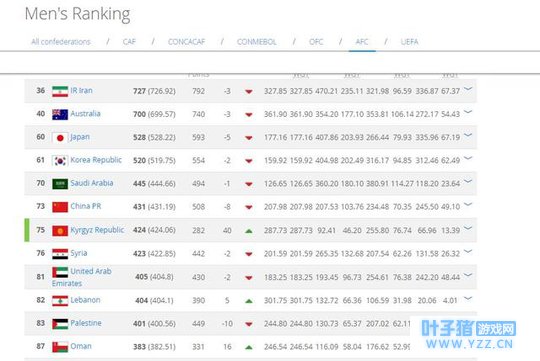Open the China PR team link
Image resolution: width=540 pixels, height=361 pixels.
point(86,206)
